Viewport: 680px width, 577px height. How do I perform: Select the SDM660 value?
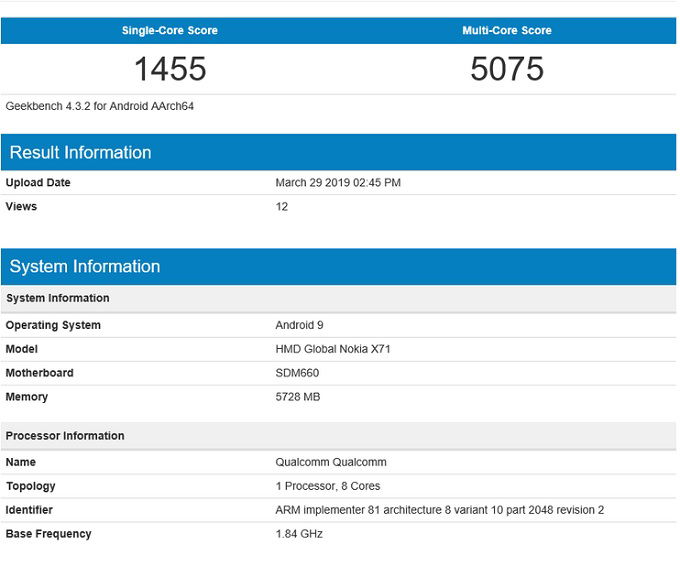tap(297, 373)
